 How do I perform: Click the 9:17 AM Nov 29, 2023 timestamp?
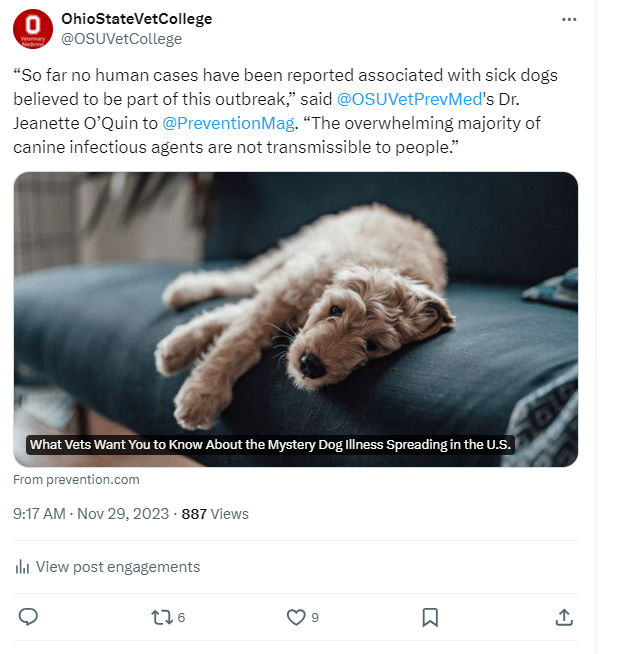92,514
